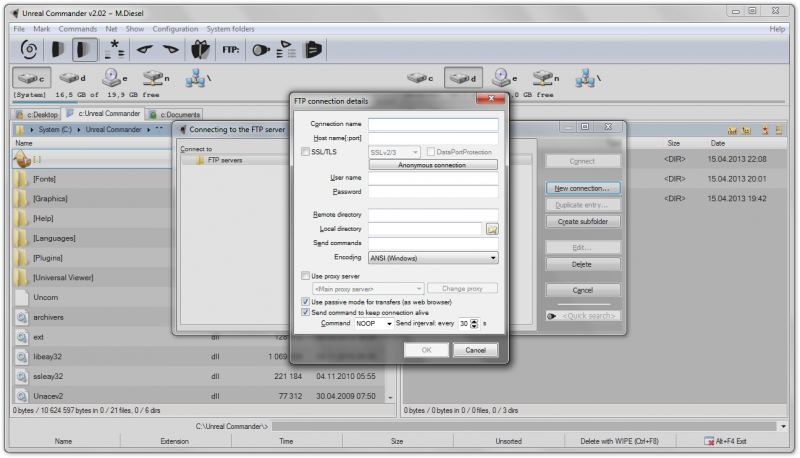The width and height of the screenshot is (800, 458).
Task: Open the SSLv2/3 version dropdown
Action: 394,152
